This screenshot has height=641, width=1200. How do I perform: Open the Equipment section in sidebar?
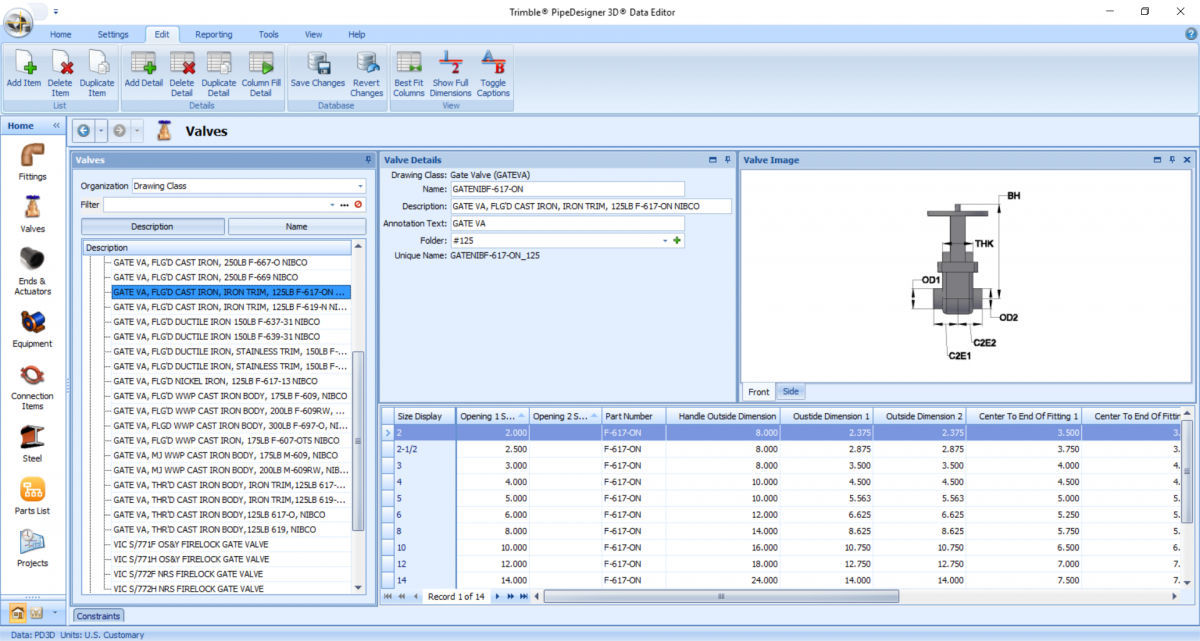(32, 329)
